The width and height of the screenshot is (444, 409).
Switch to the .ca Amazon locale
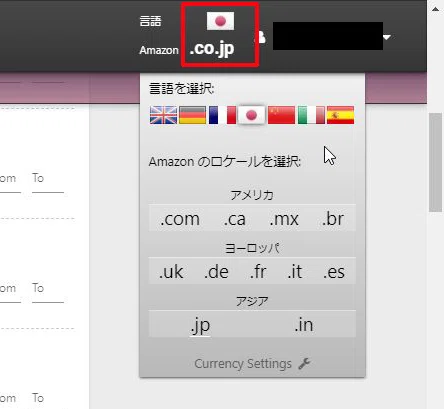pyautogui.click(x=234, y=219)
